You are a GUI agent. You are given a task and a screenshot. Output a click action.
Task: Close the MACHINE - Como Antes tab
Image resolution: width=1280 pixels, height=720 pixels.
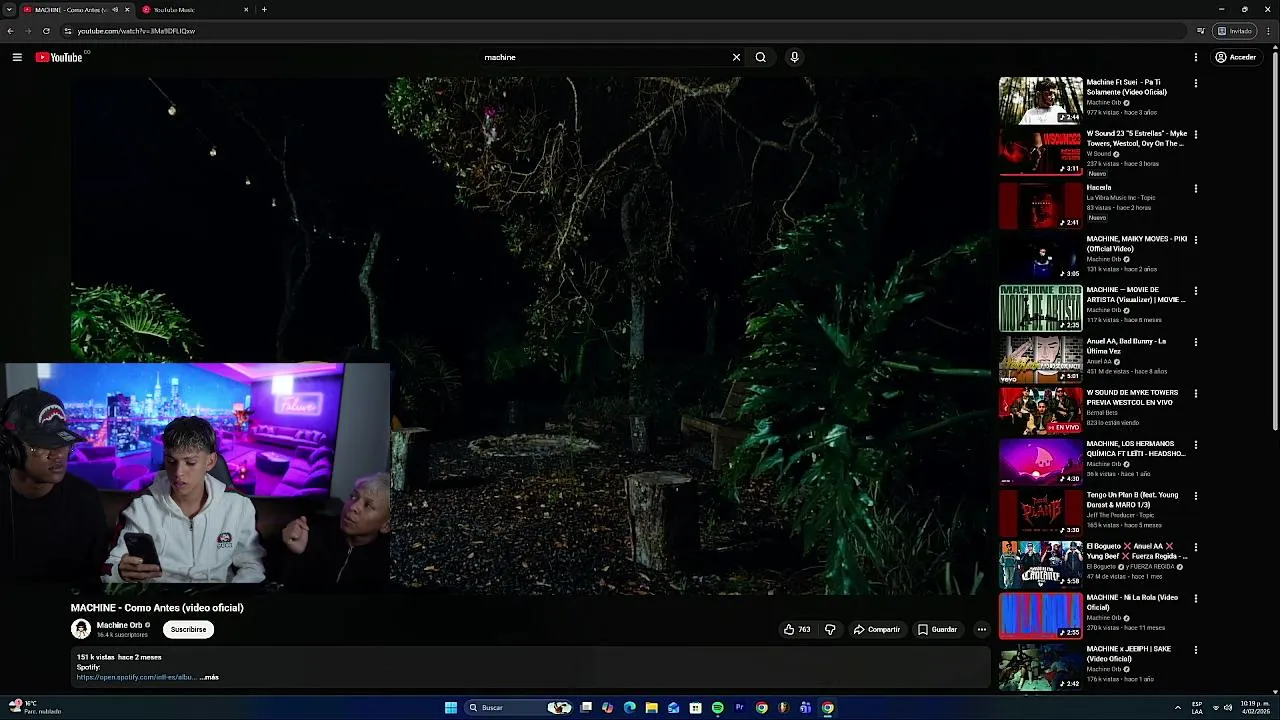[127, 9]
